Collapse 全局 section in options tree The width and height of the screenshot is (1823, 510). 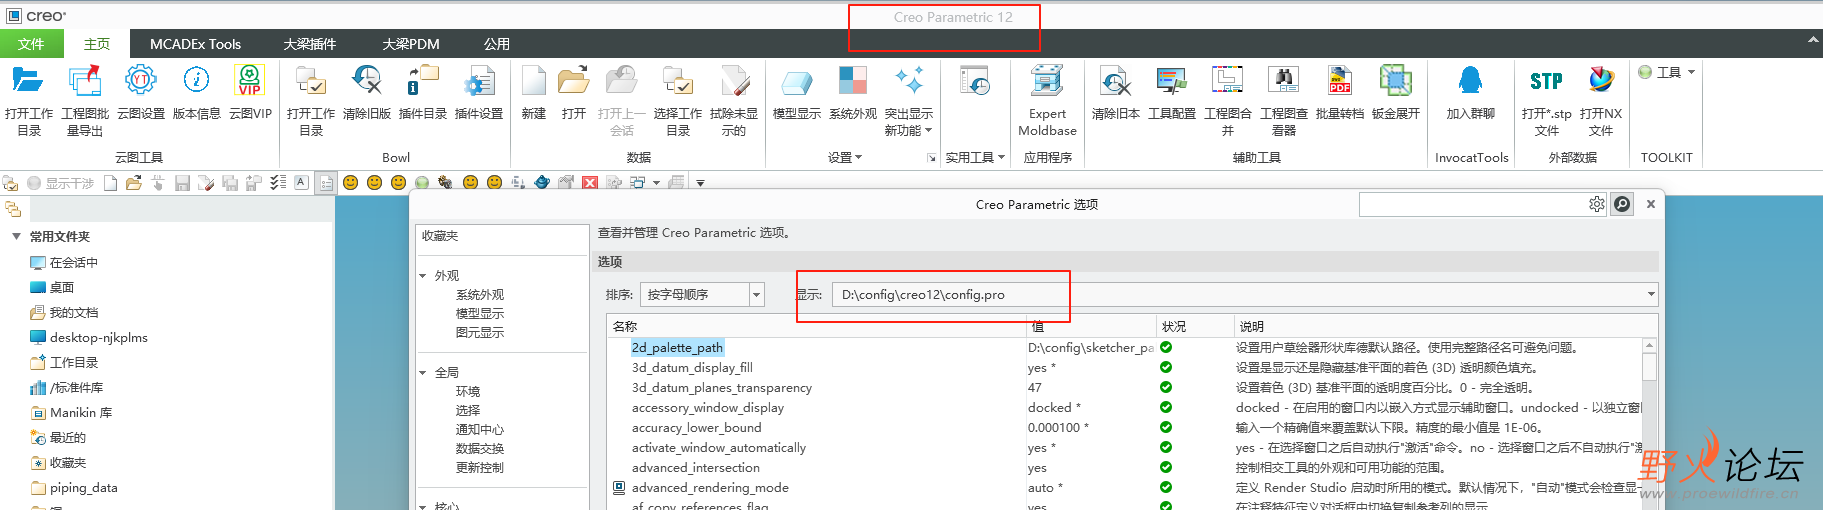point(423,373)
